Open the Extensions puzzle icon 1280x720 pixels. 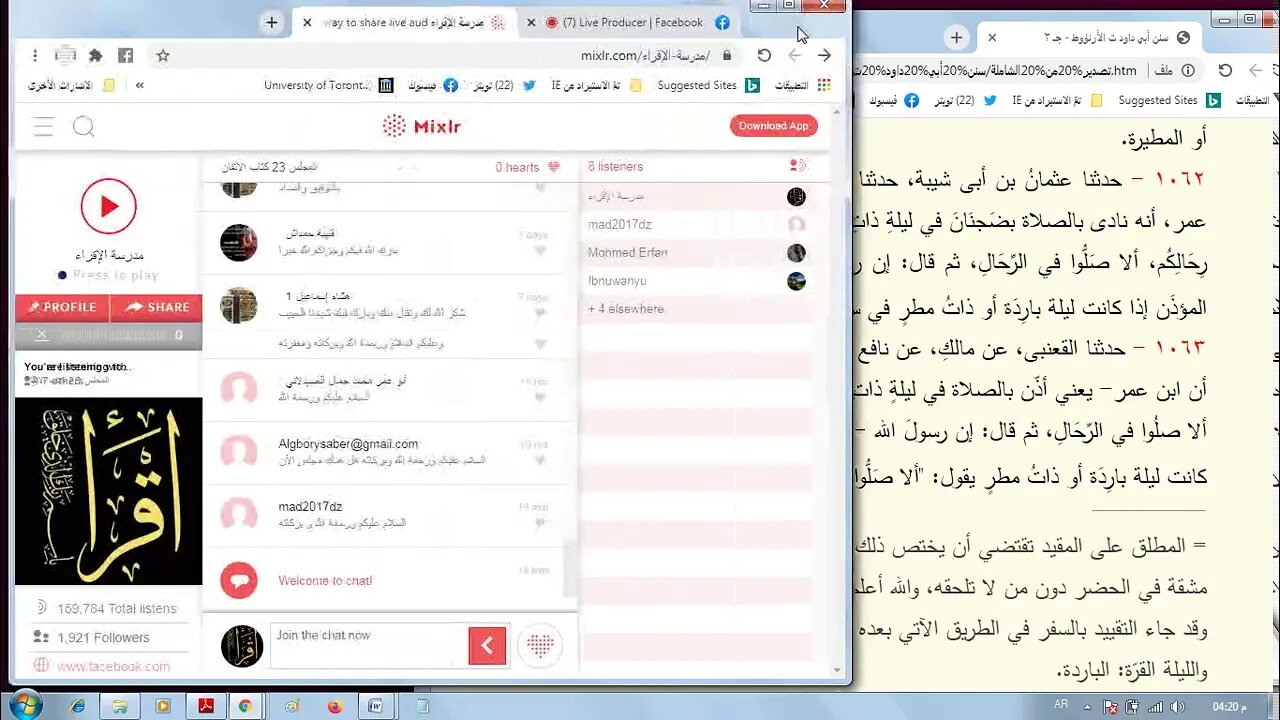96,55
